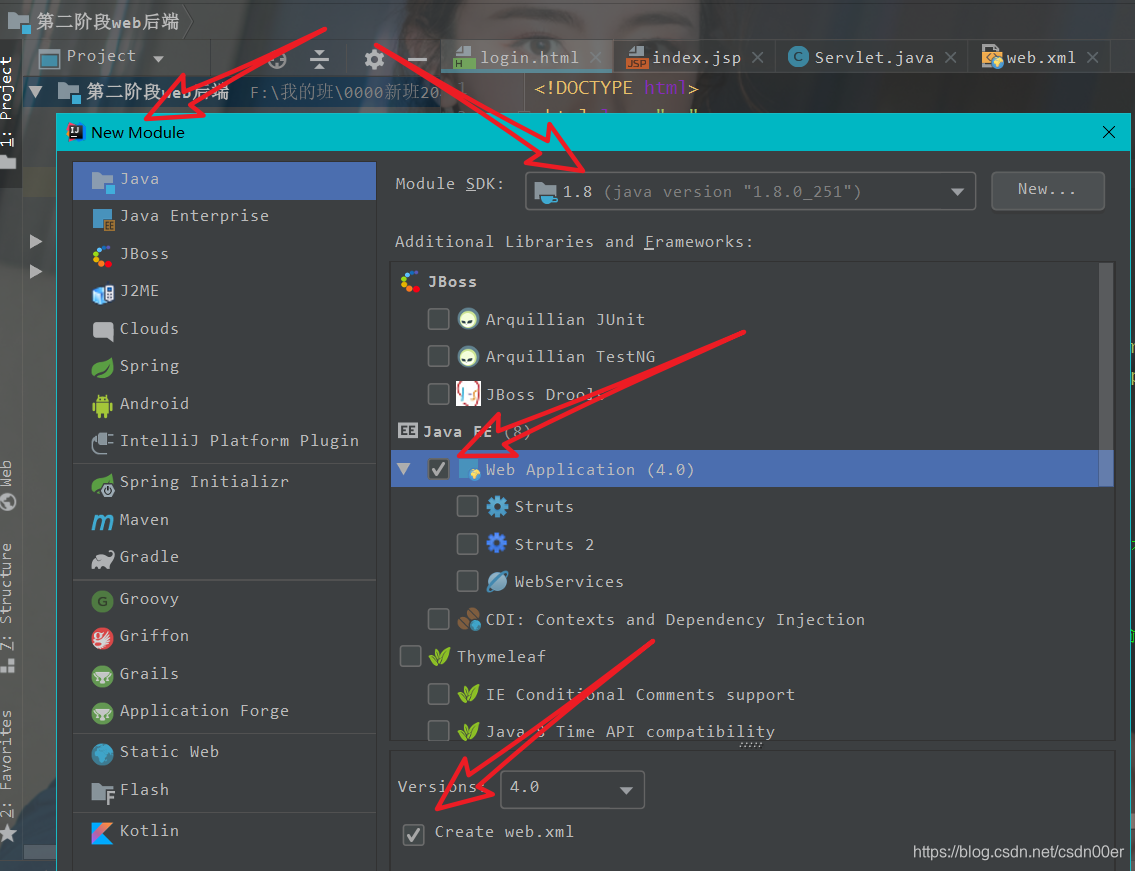Switch to login.html tab
Image resolution: width=1135 pixels, height=871 pixels.
pyautogui.click(x=528, y=57)
